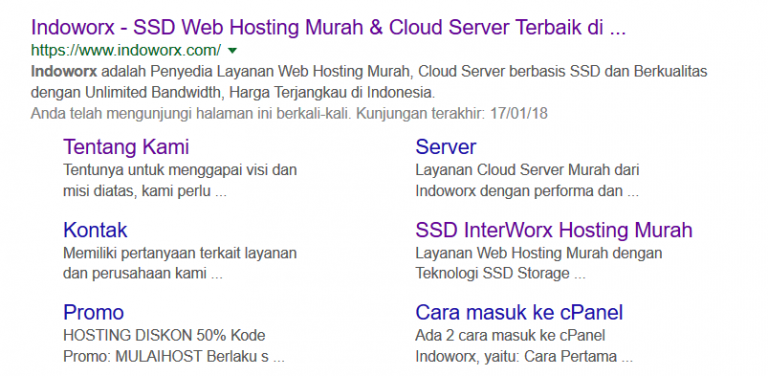Click the 'misi diatas, kami perlu ...' line
Screen dimensions: 768x376
click(x=145, y=191)
